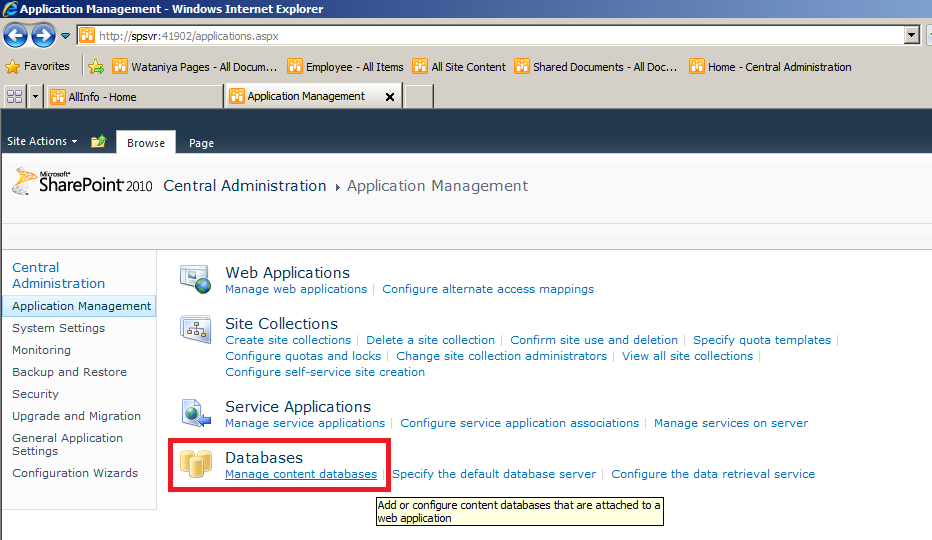Select Application Management in left navigation
The height and width of the screenshot is (540, 932).
click(81, 306)
